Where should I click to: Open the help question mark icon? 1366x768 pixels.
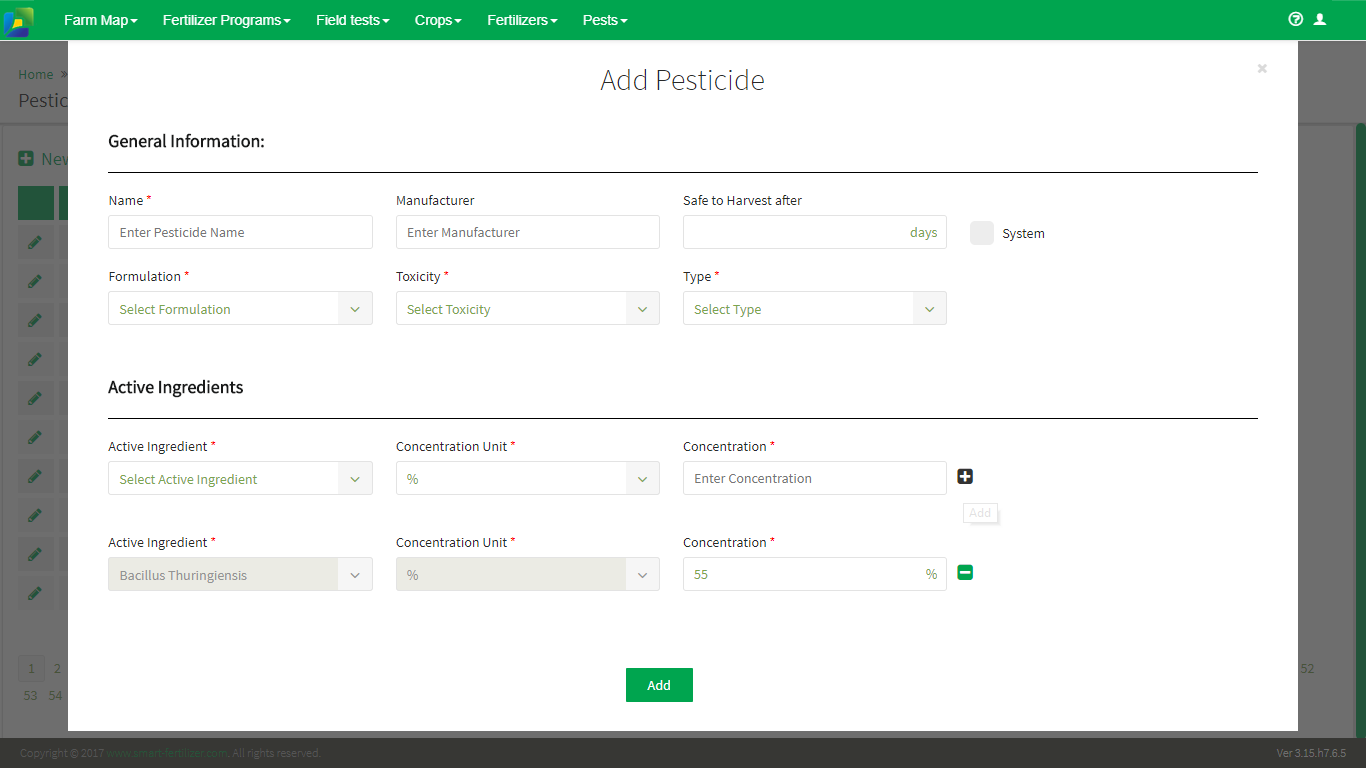click(x=1296, y=19)
